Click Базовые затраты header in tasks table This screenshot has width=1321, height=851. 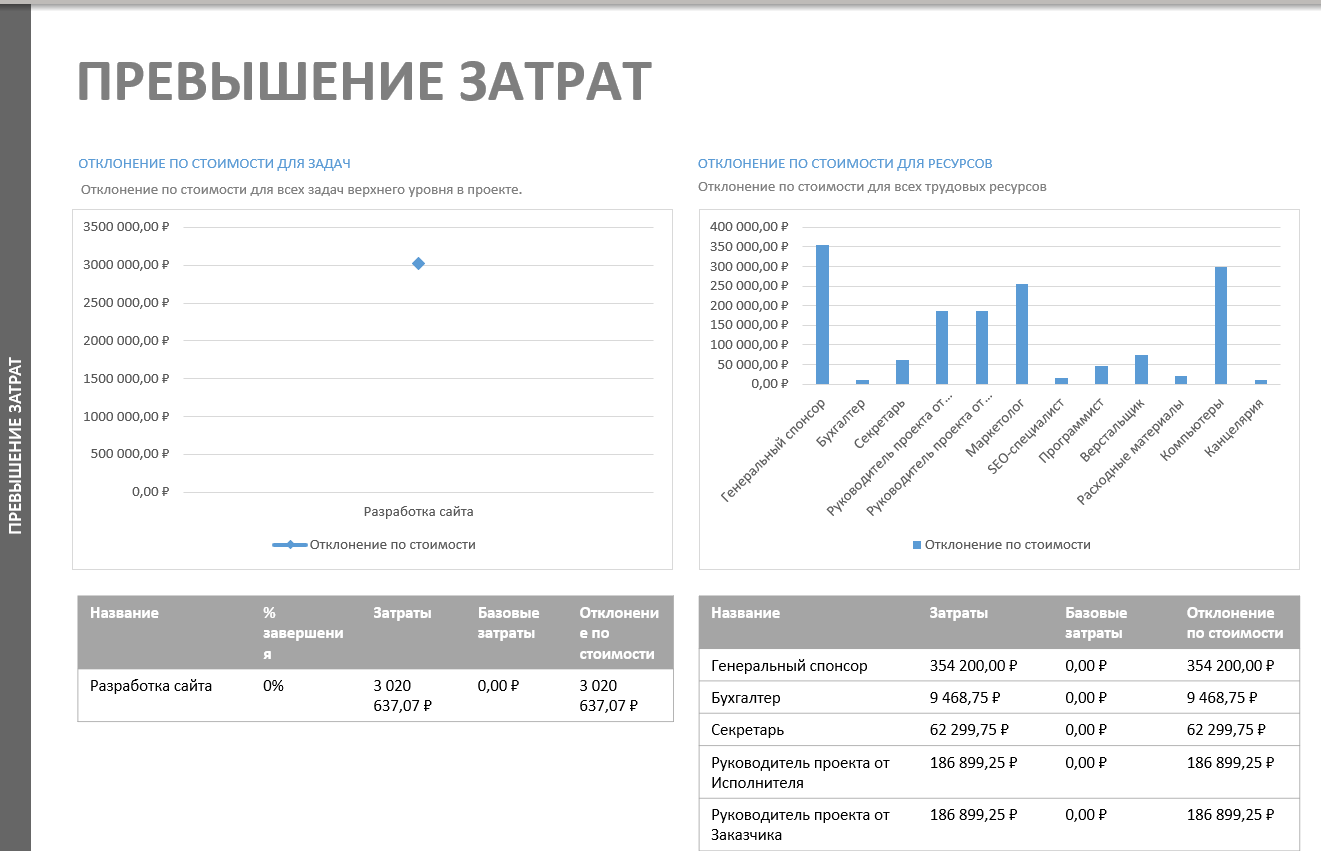click(508, 623)
